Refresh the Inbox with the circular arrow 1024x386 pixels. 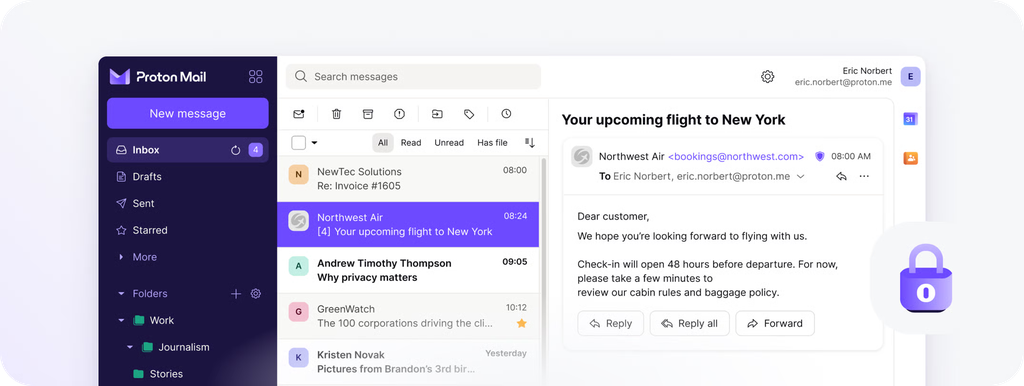pyautogui.click(x=236, y=150)
